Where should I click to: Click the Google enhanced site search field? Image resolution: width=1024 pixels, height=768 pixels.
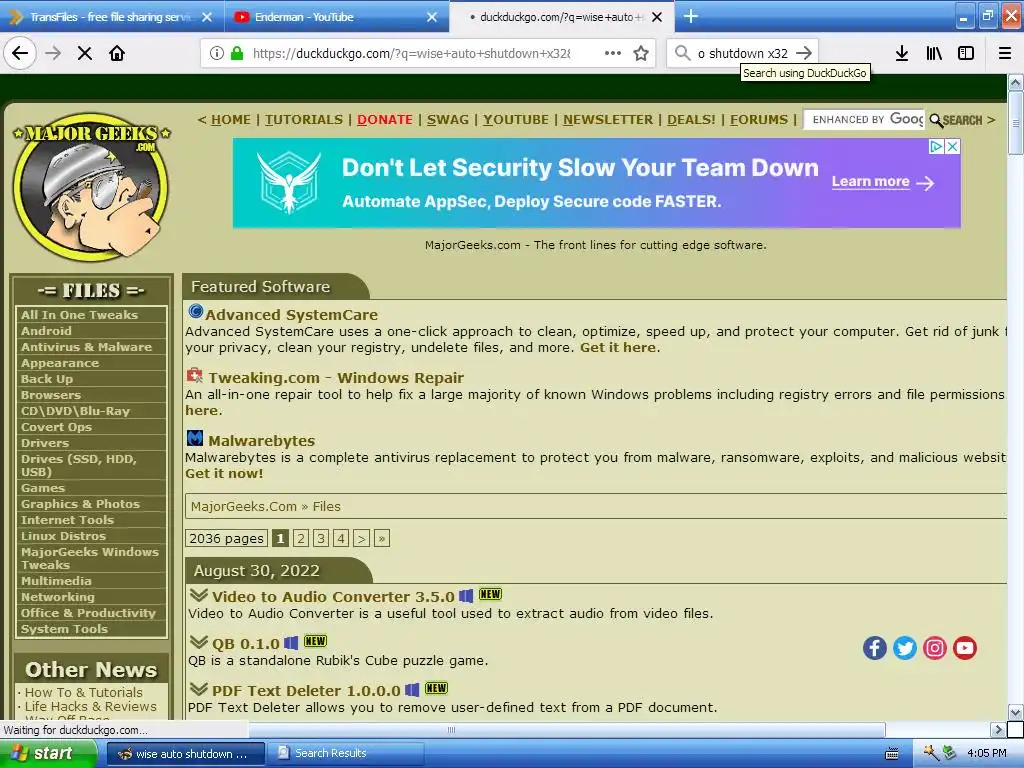(864, 120)
